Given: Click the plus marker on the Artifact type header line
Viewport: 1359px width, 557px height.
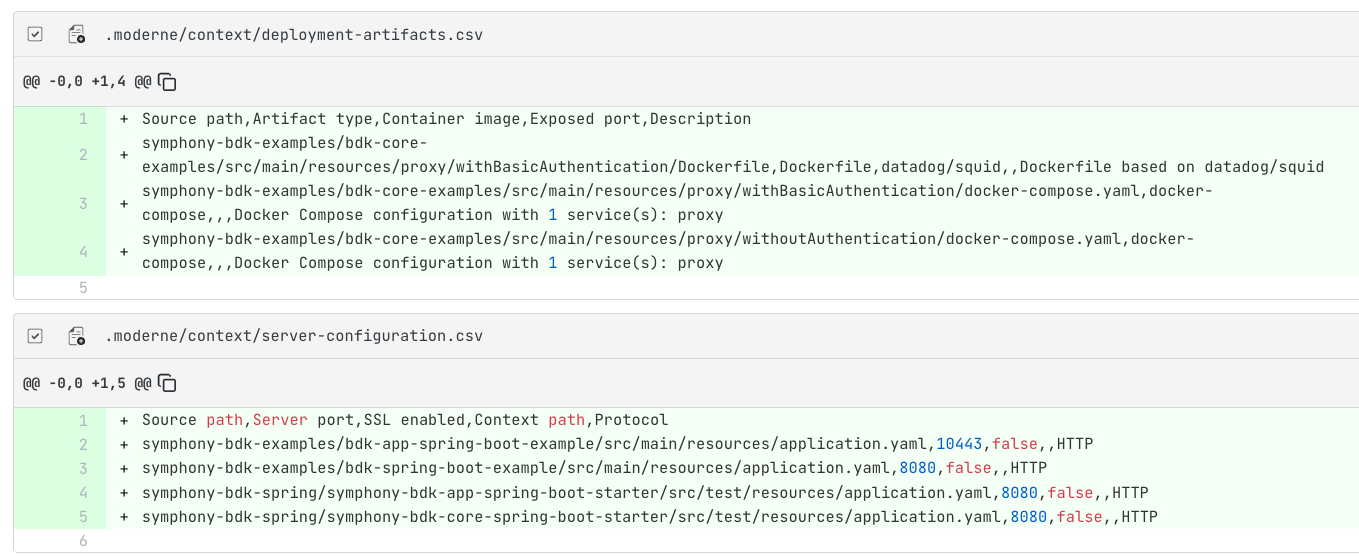Looking at the screenshot, I should (124, 119).
